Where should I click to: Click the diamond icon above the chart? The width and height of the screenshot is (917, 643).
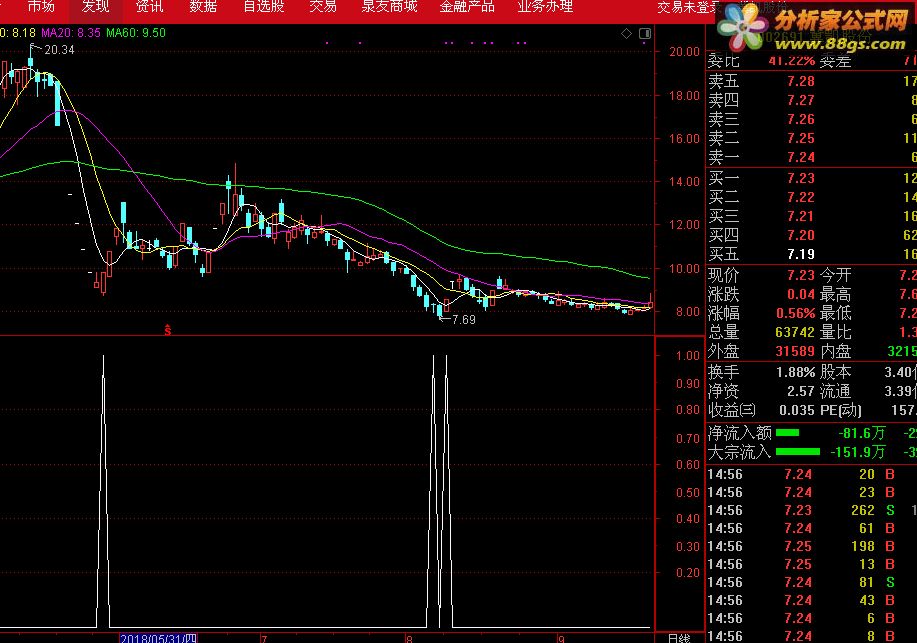click(626, 33)
